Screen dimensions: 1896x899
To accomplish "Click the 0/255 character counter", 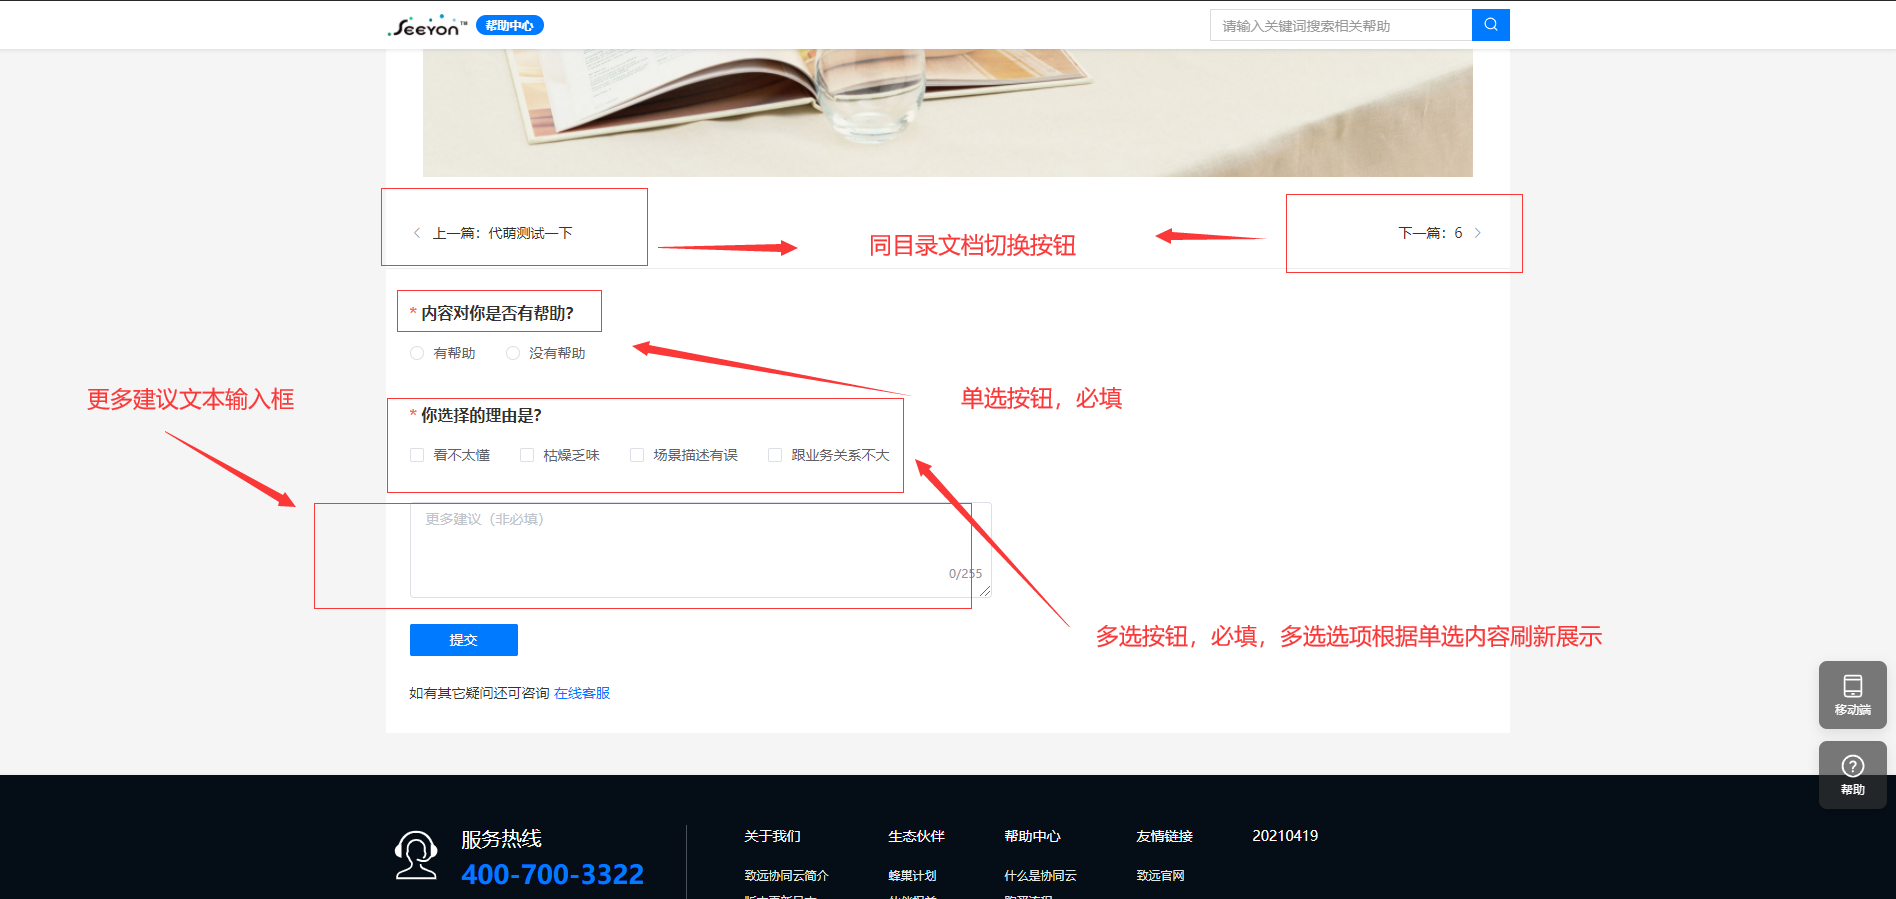I will click(x=965, y=574).
